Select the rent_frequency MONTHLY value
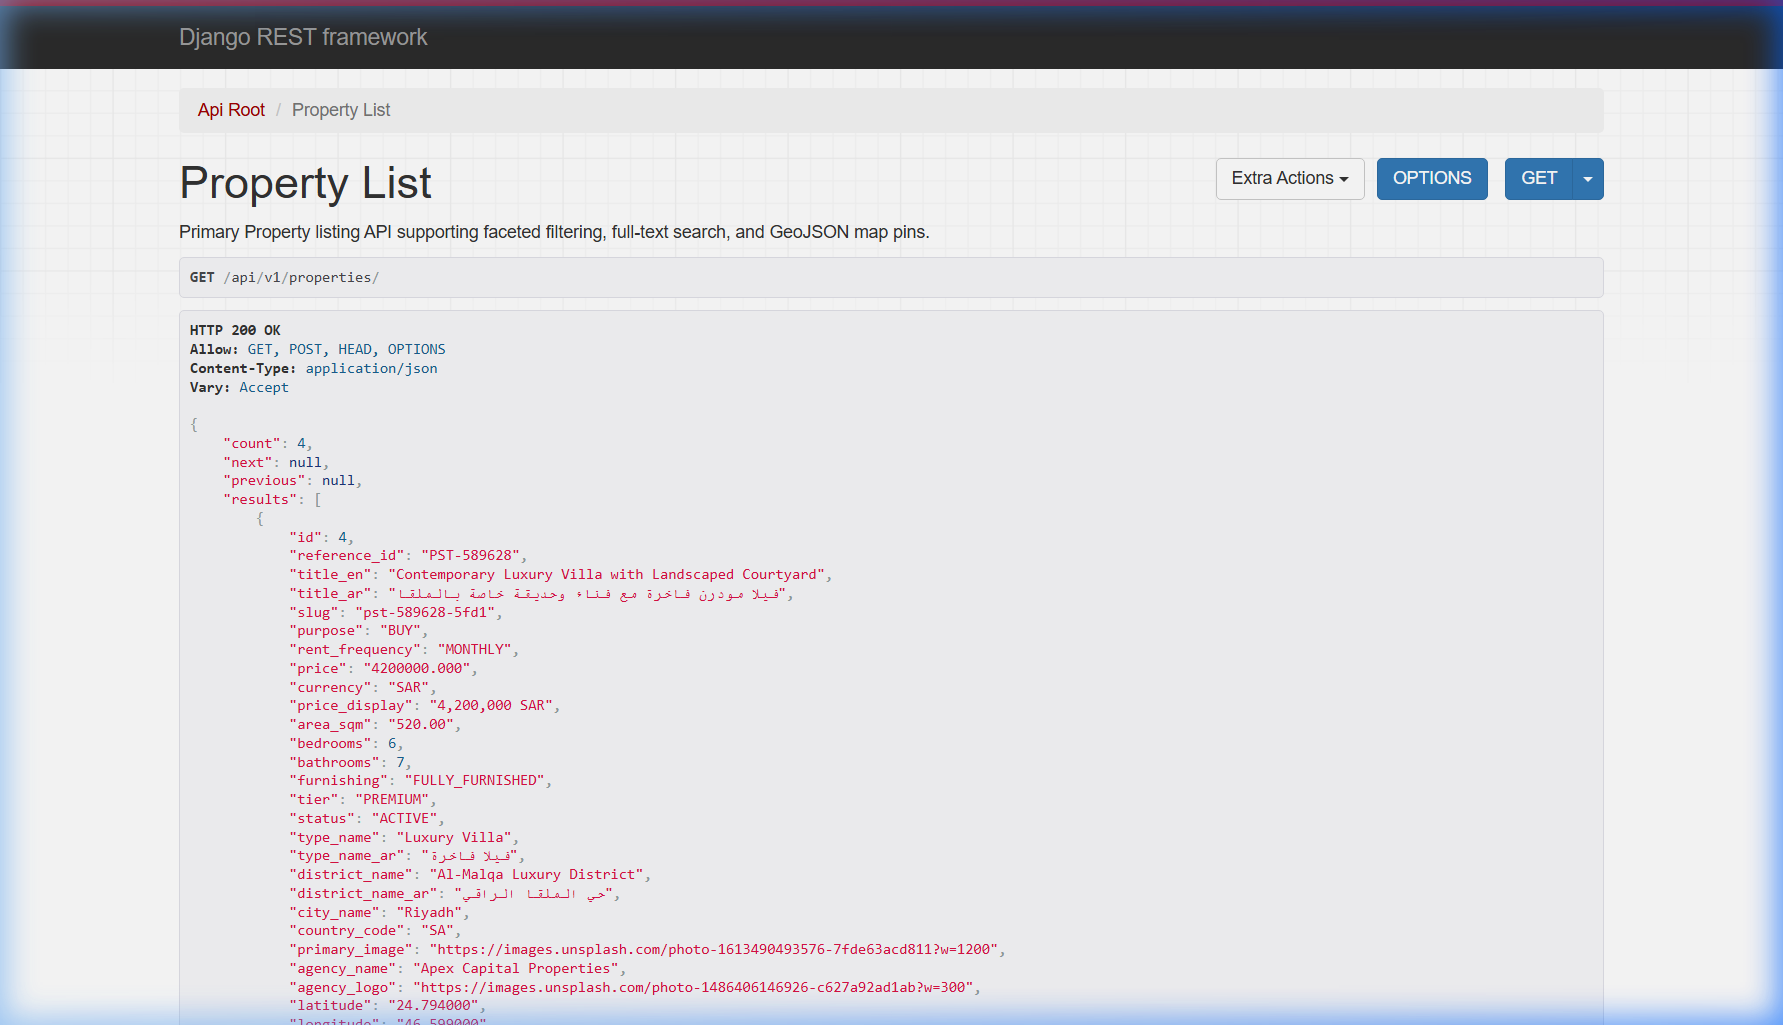The width and height of the screenshot is (1783, 1025). [474, 649]
